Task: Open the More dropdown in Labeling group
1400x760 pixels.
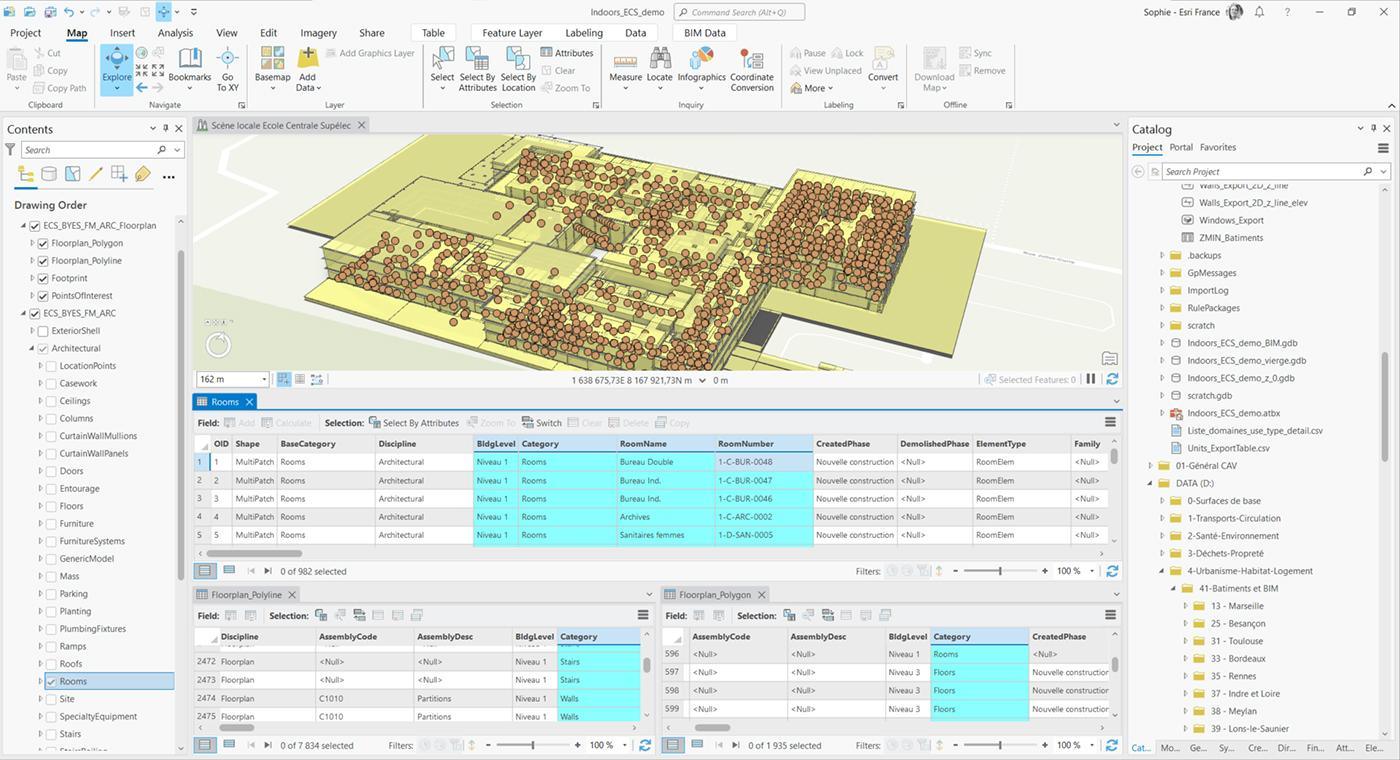Action: (x=811, y=88)
